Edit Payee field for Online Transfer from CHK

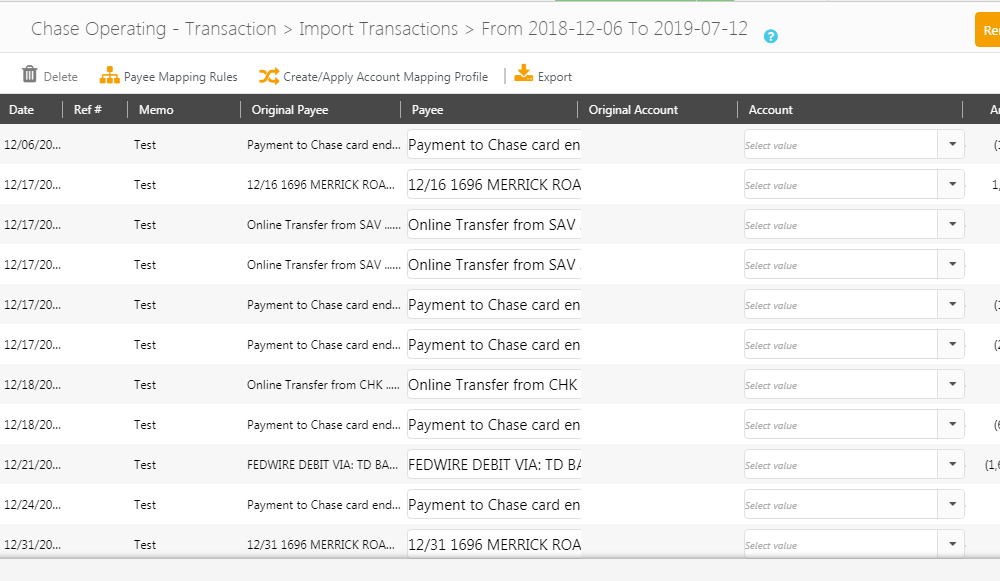494,385
